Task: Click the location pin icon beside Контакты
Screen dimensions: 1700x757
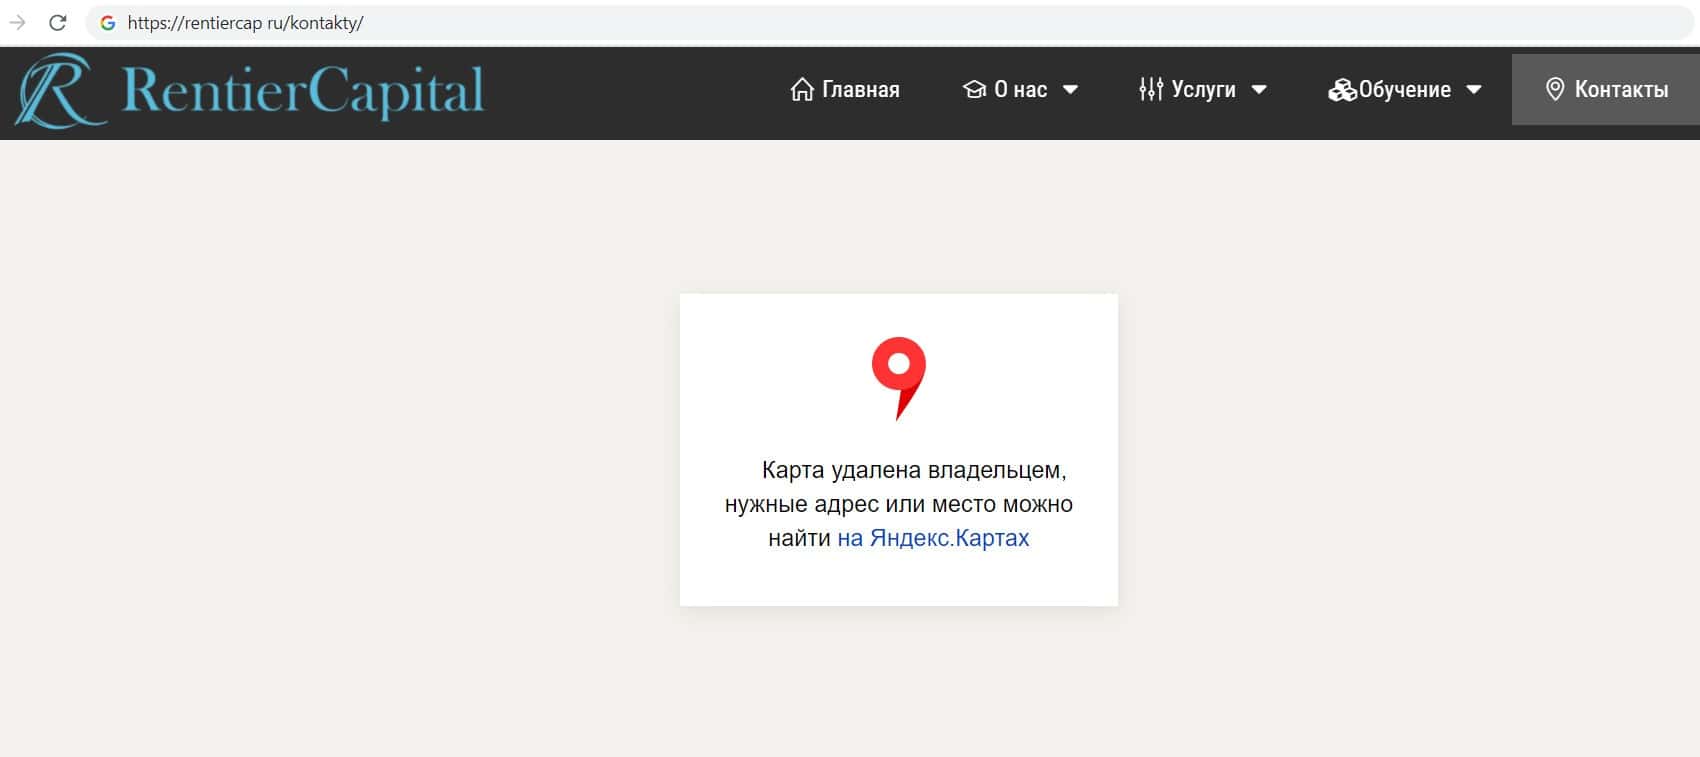Action: point(1555,90)
